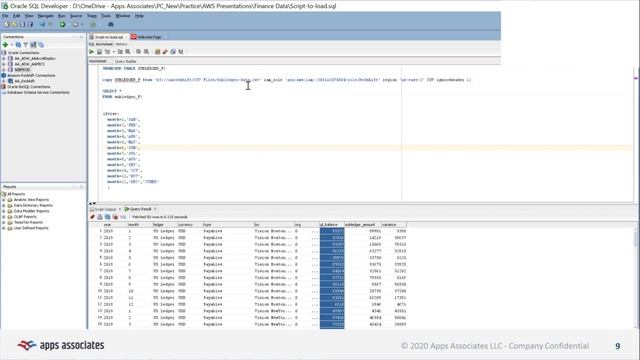Viewport: 640px width, 360px height.
Task: Expand OLAP Reports folder
Action: [x=4, y=217]
